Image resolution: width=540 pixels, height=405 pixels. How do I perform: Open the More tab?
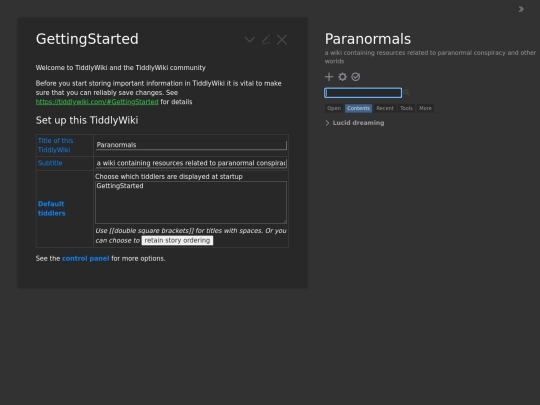click(425, 108)
